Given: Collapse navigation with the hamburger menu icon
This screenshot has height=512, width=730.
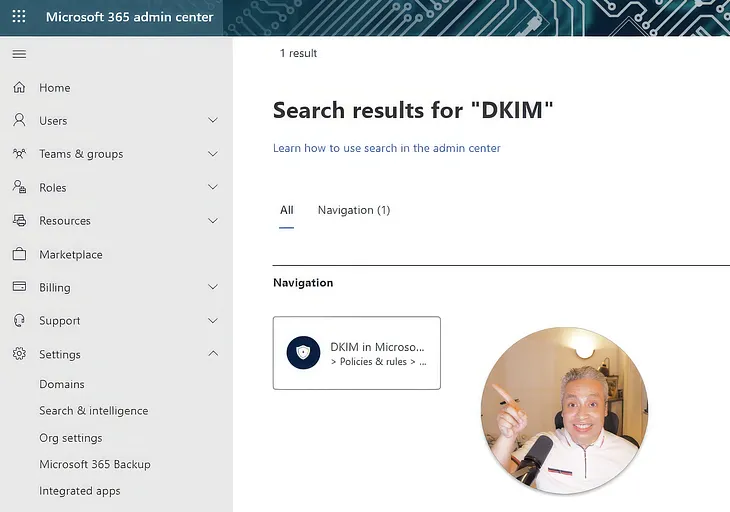Looking at the screenshot, I should coord(19,54).
